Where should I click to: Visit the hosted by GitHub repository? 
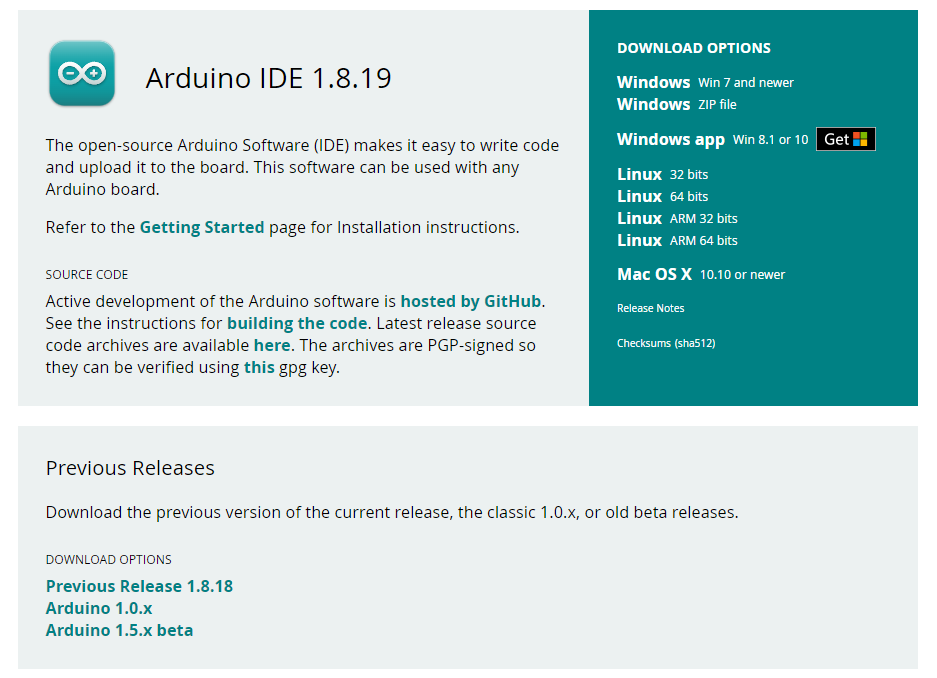coord(471,300)
